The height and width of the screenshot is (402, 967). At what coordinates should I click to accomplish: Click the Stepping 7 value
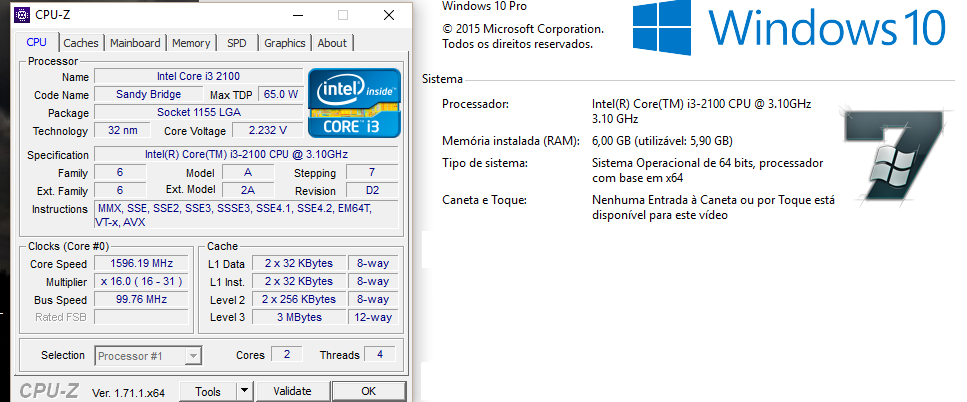[x=372, y=172]
